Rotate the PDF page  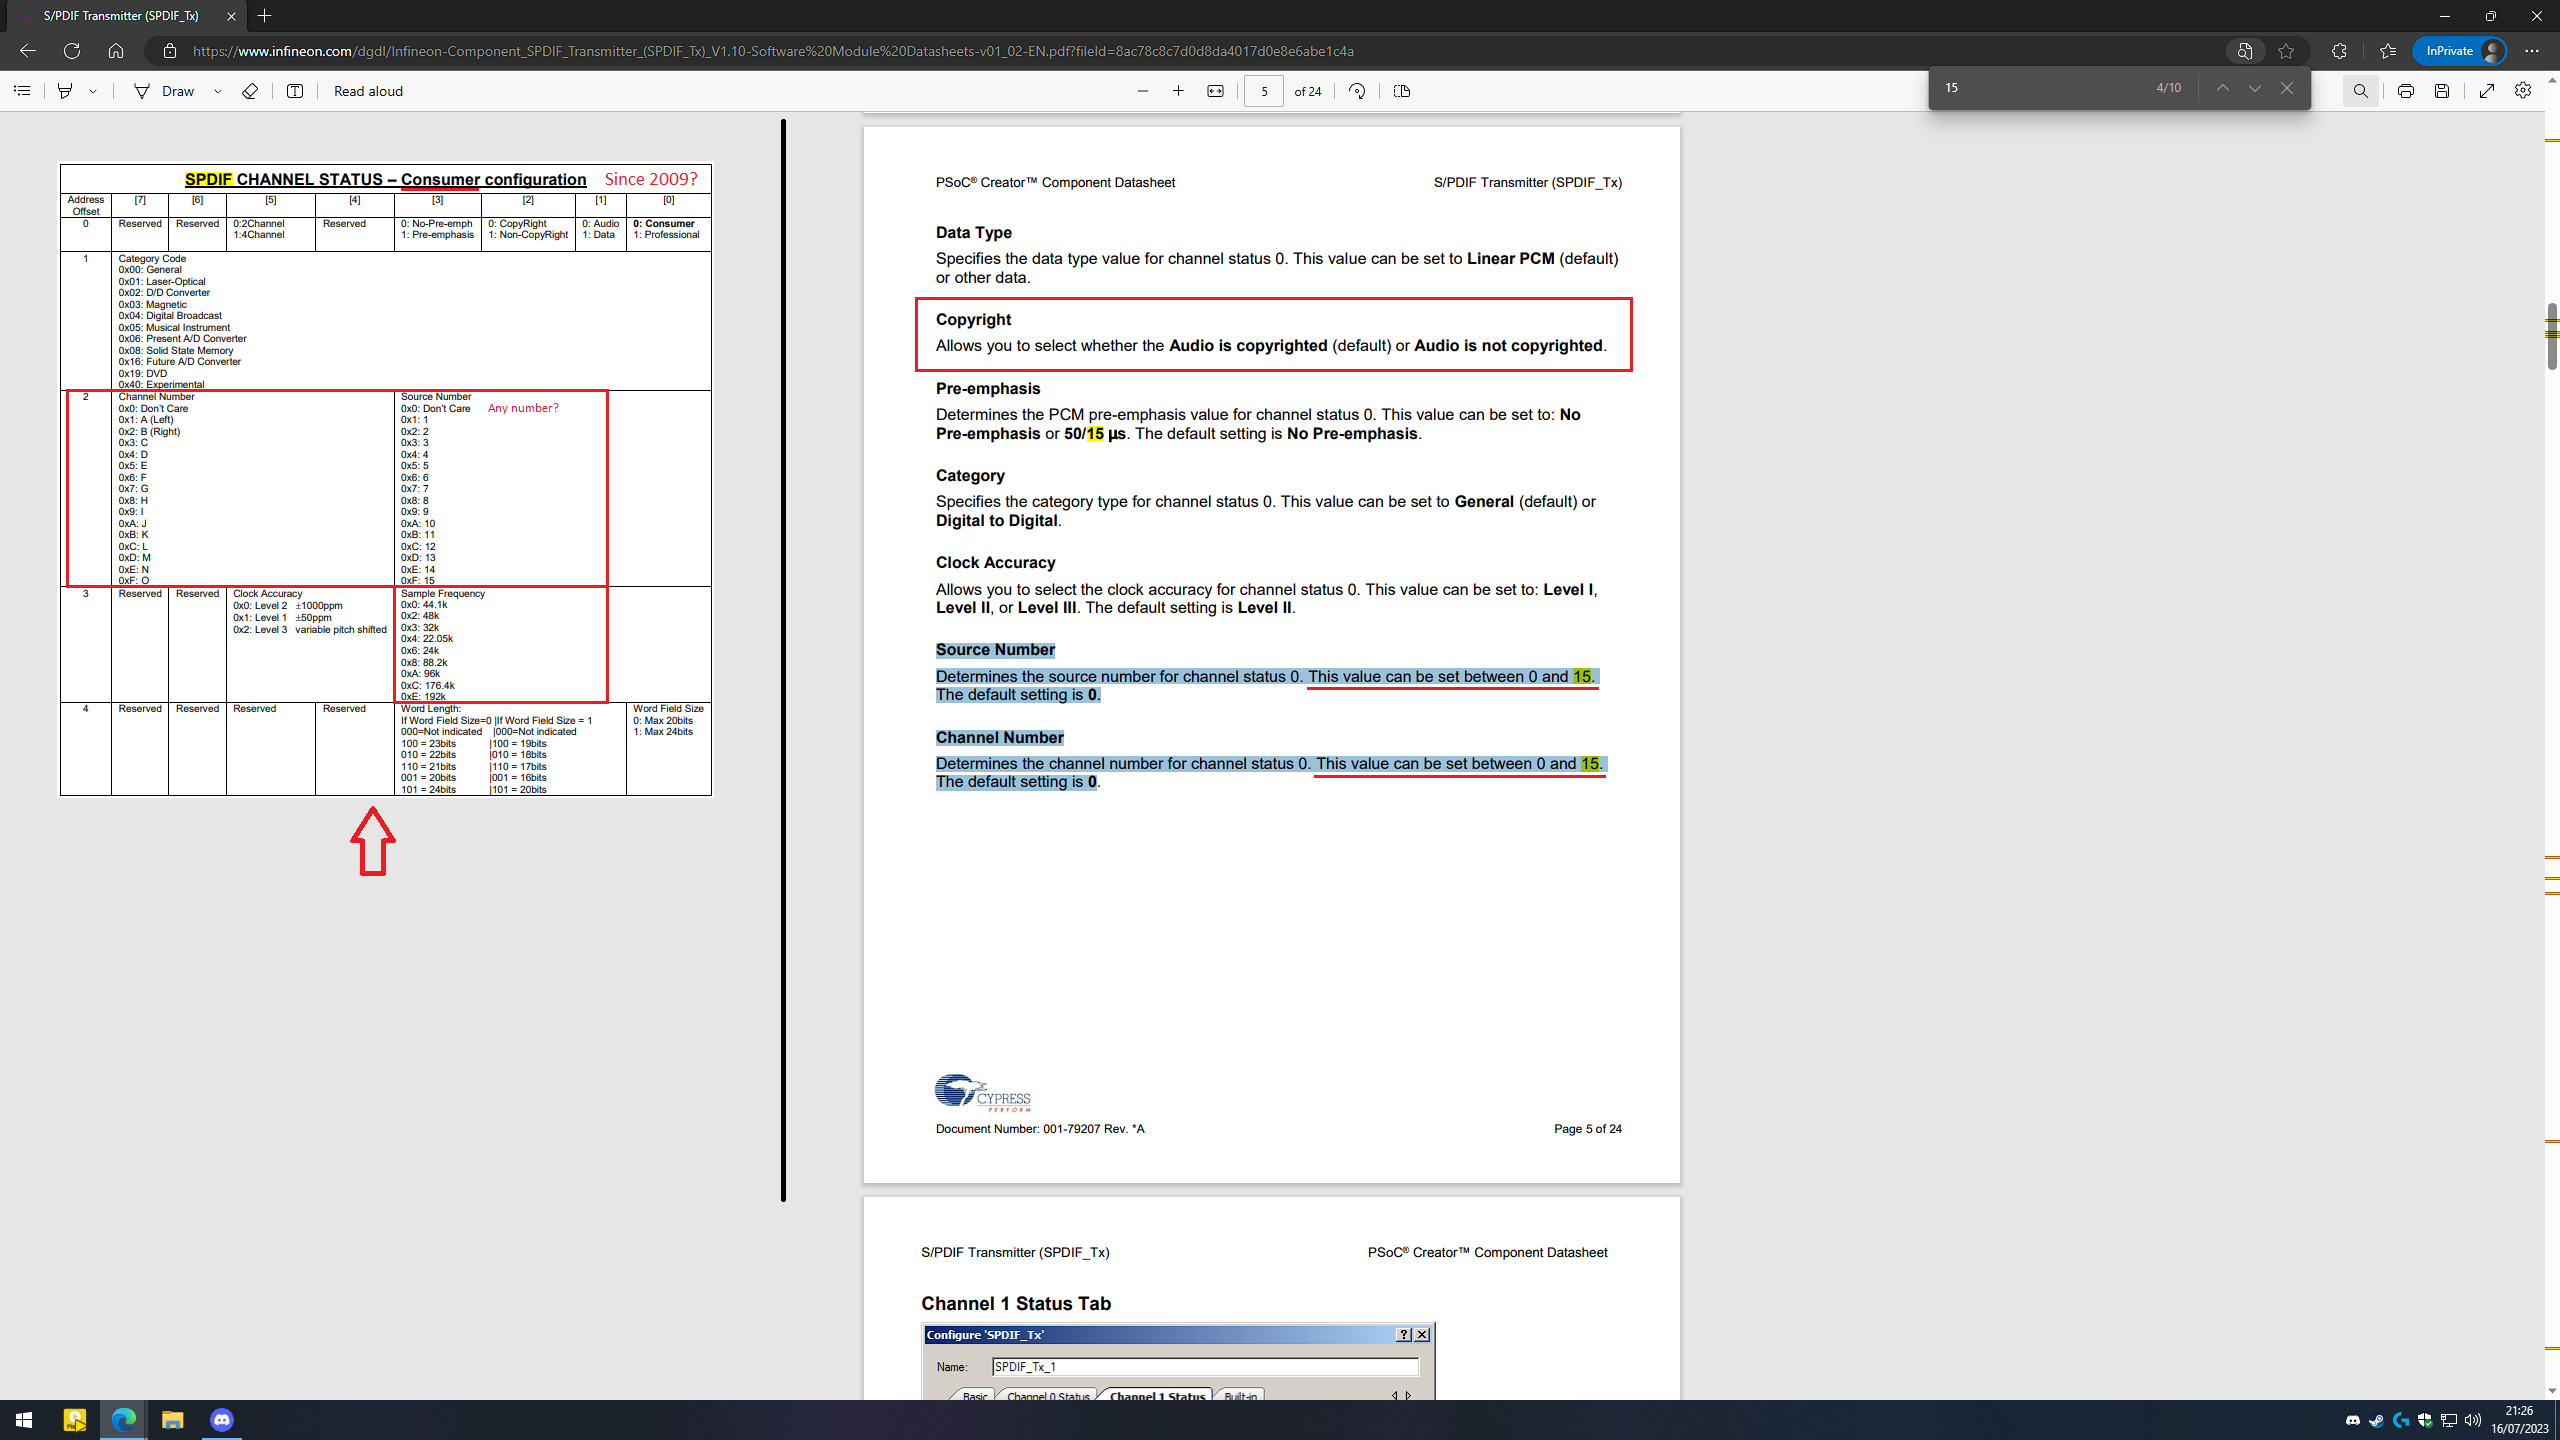point(1357,91)
